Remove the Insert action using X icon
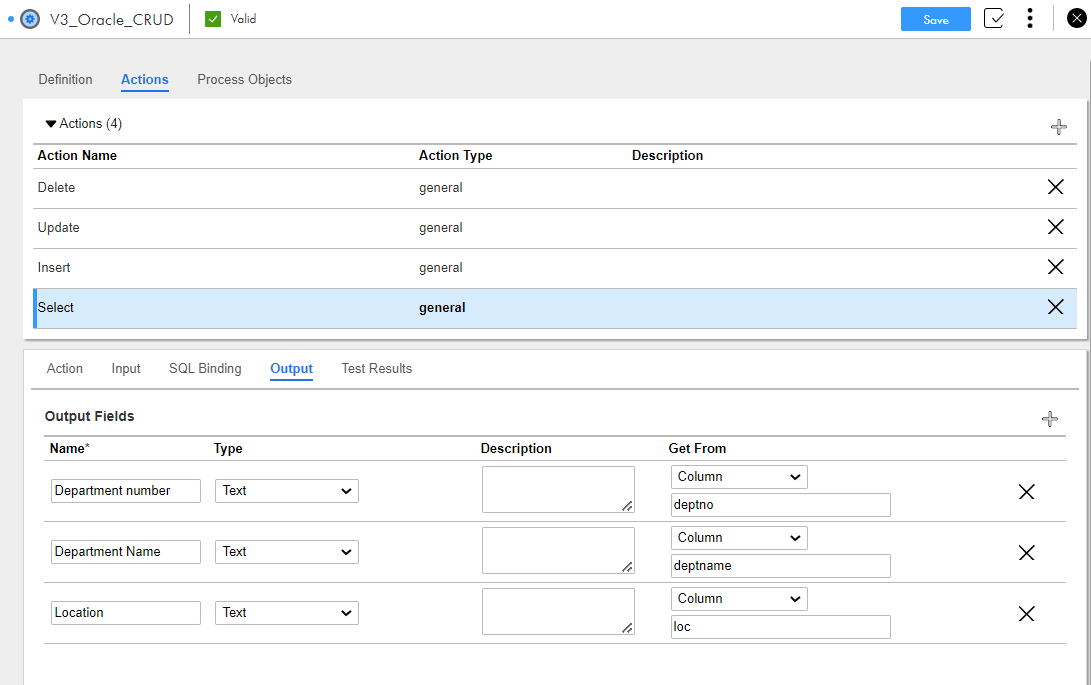The width and height of the screenshot is (1091, 685). pos(1055,267)
